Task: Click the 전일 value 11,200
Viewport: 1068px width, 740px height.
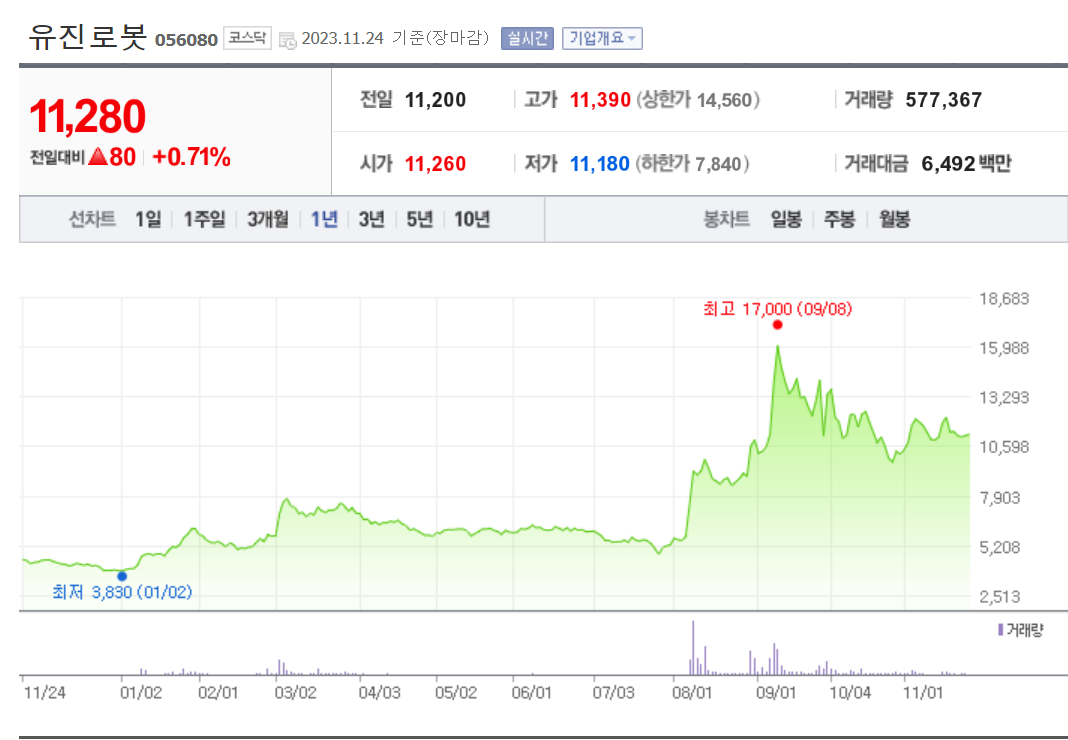Action: pos(435,100)
